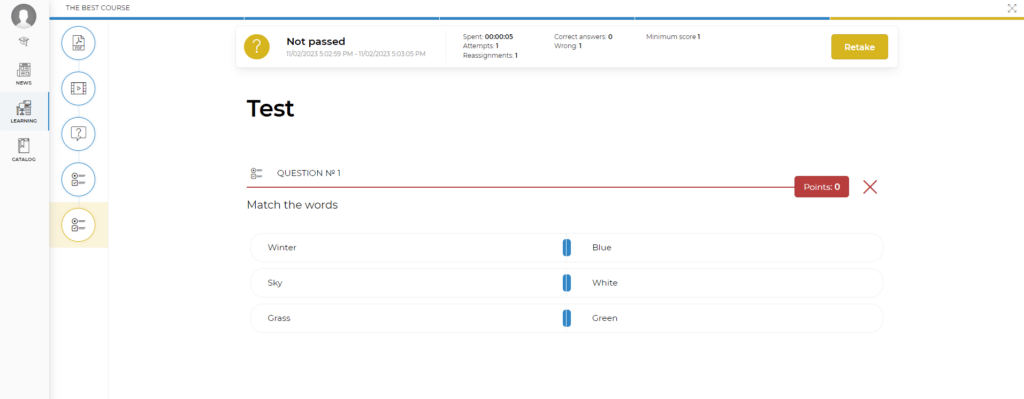Click the red X wrong-answer mark
This screenshot has height=399, width=1024.
click(870, 187)
